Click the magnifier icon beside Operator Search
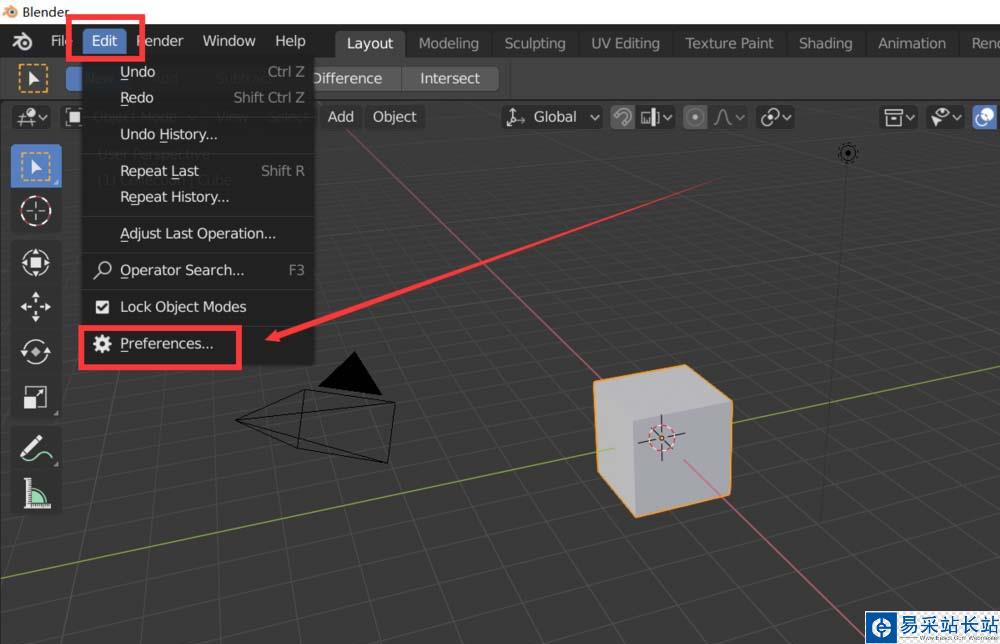 click(102, 270)
